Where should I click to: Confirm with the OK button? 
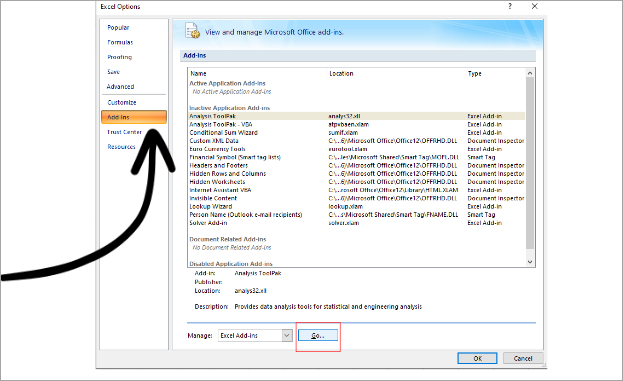click(477, 358)
